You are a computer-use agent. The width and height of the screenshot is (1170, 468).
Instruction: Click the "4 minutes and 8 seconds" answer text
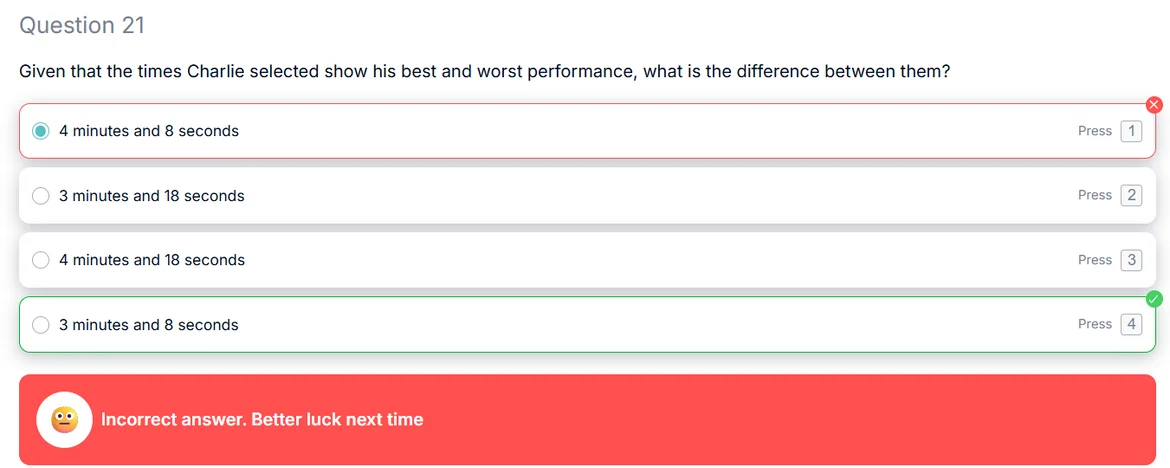(149, 131)
